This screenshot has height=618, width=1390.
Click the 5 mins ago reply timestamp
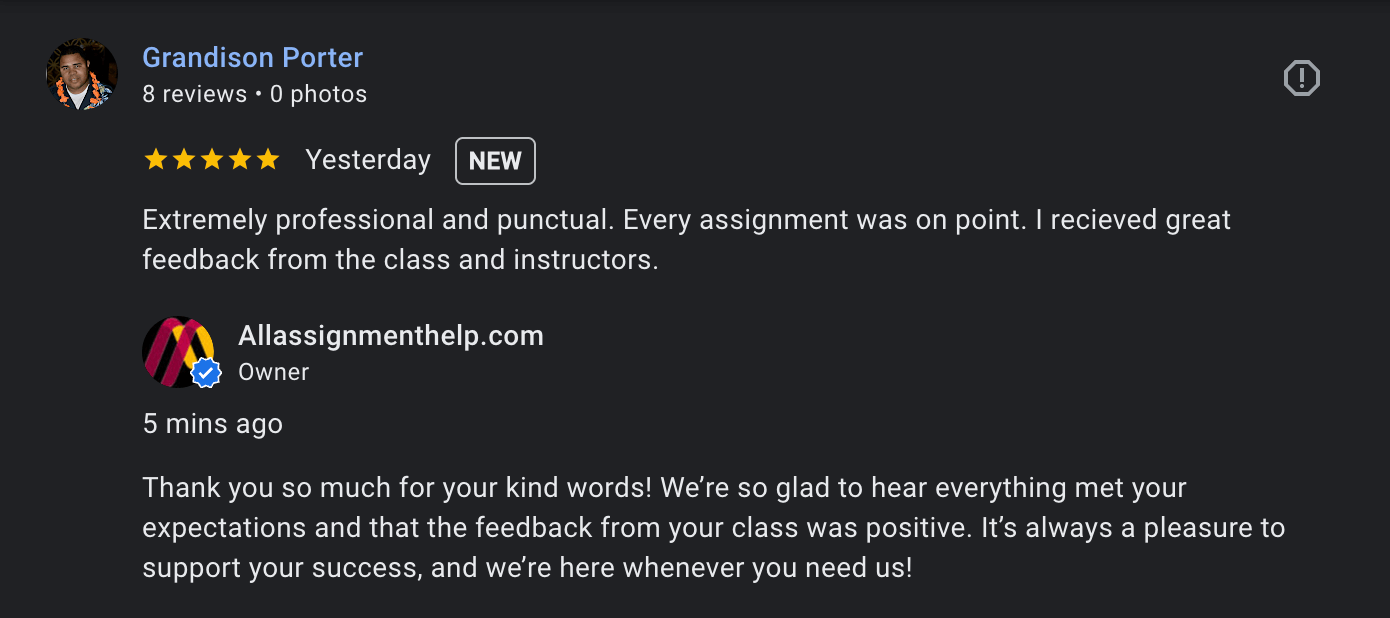pos(212,423)
